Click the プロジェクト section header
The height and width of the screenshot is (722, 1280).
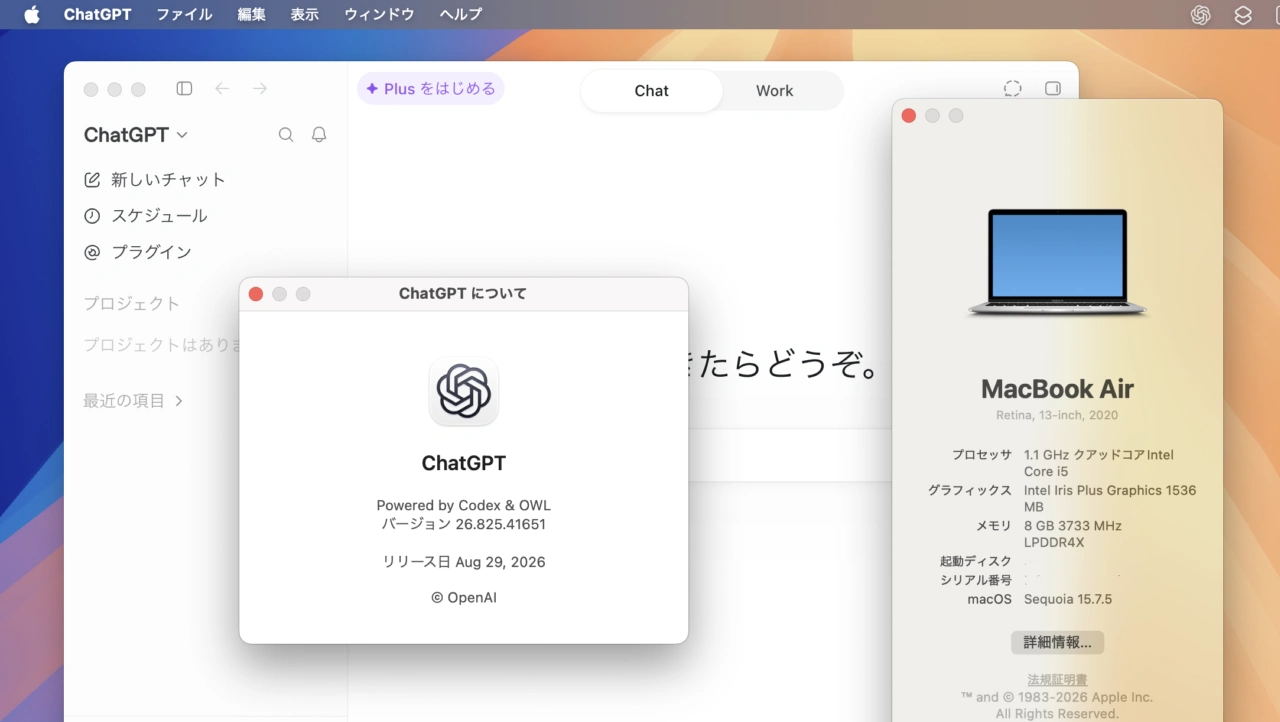click(x=132, y=304)
